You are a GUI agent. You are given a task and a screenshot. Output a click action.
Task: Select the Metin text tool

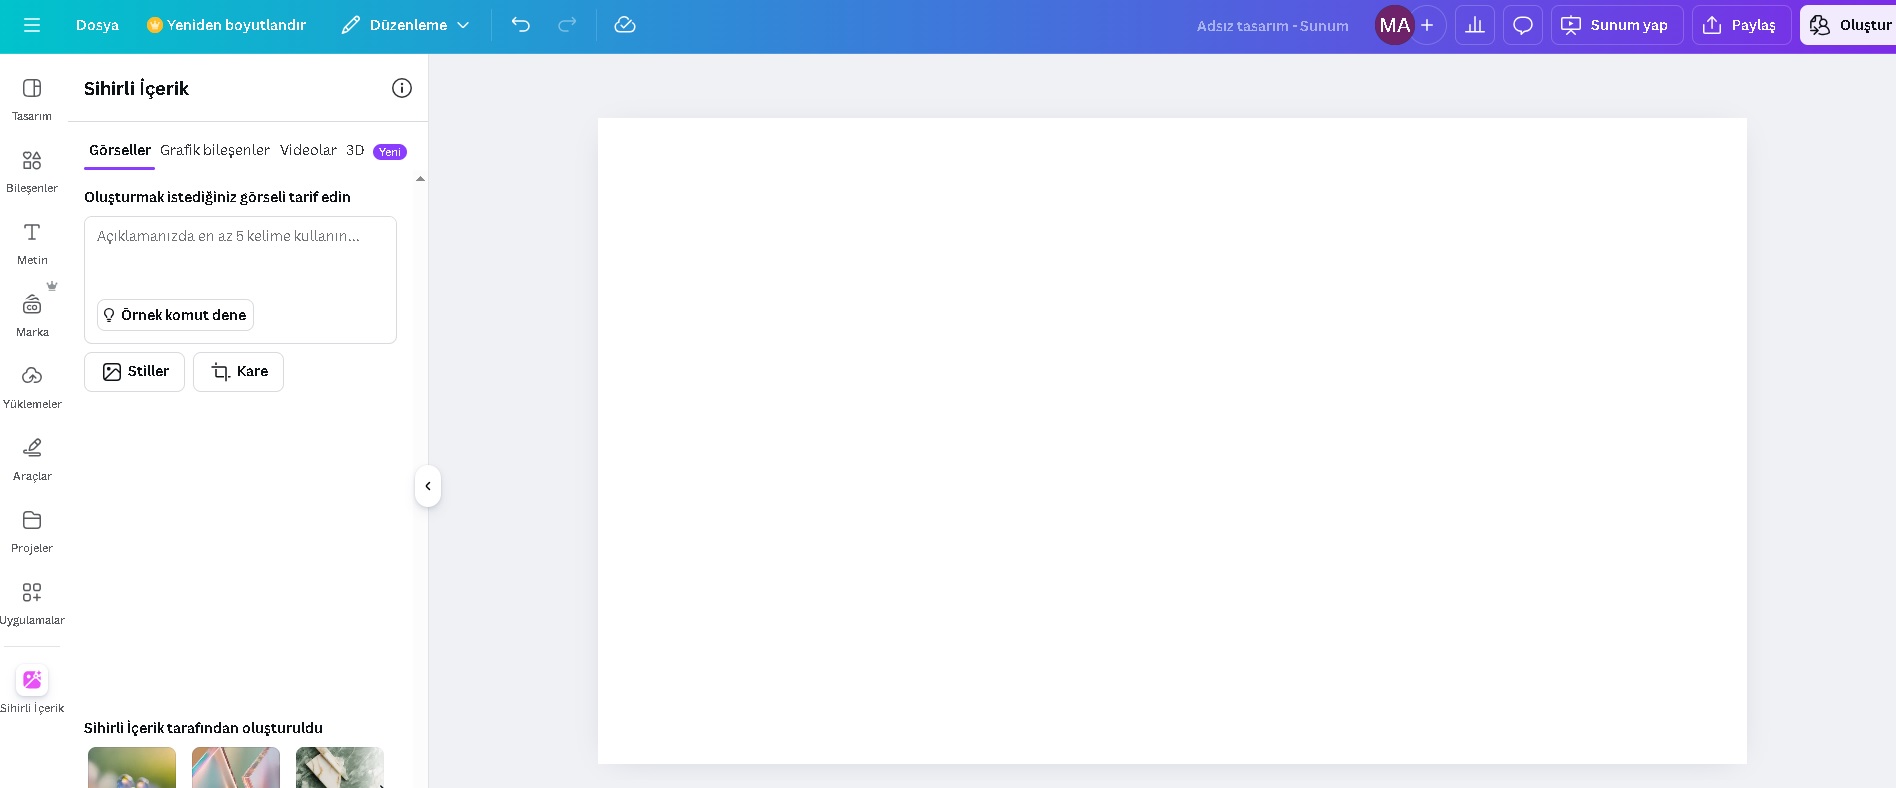32,243
